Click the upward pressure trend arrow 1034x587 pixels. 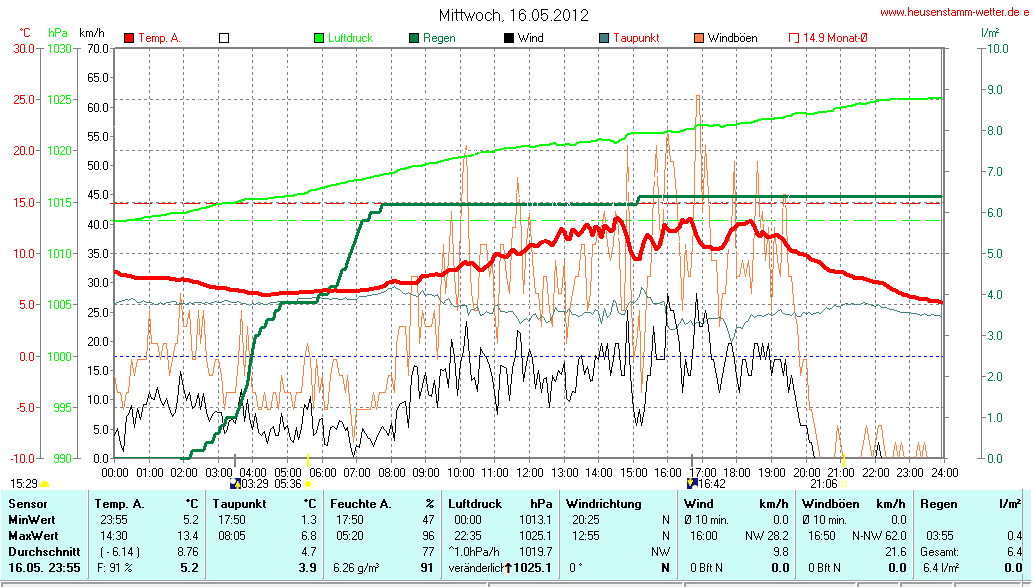tap(507, 567)
